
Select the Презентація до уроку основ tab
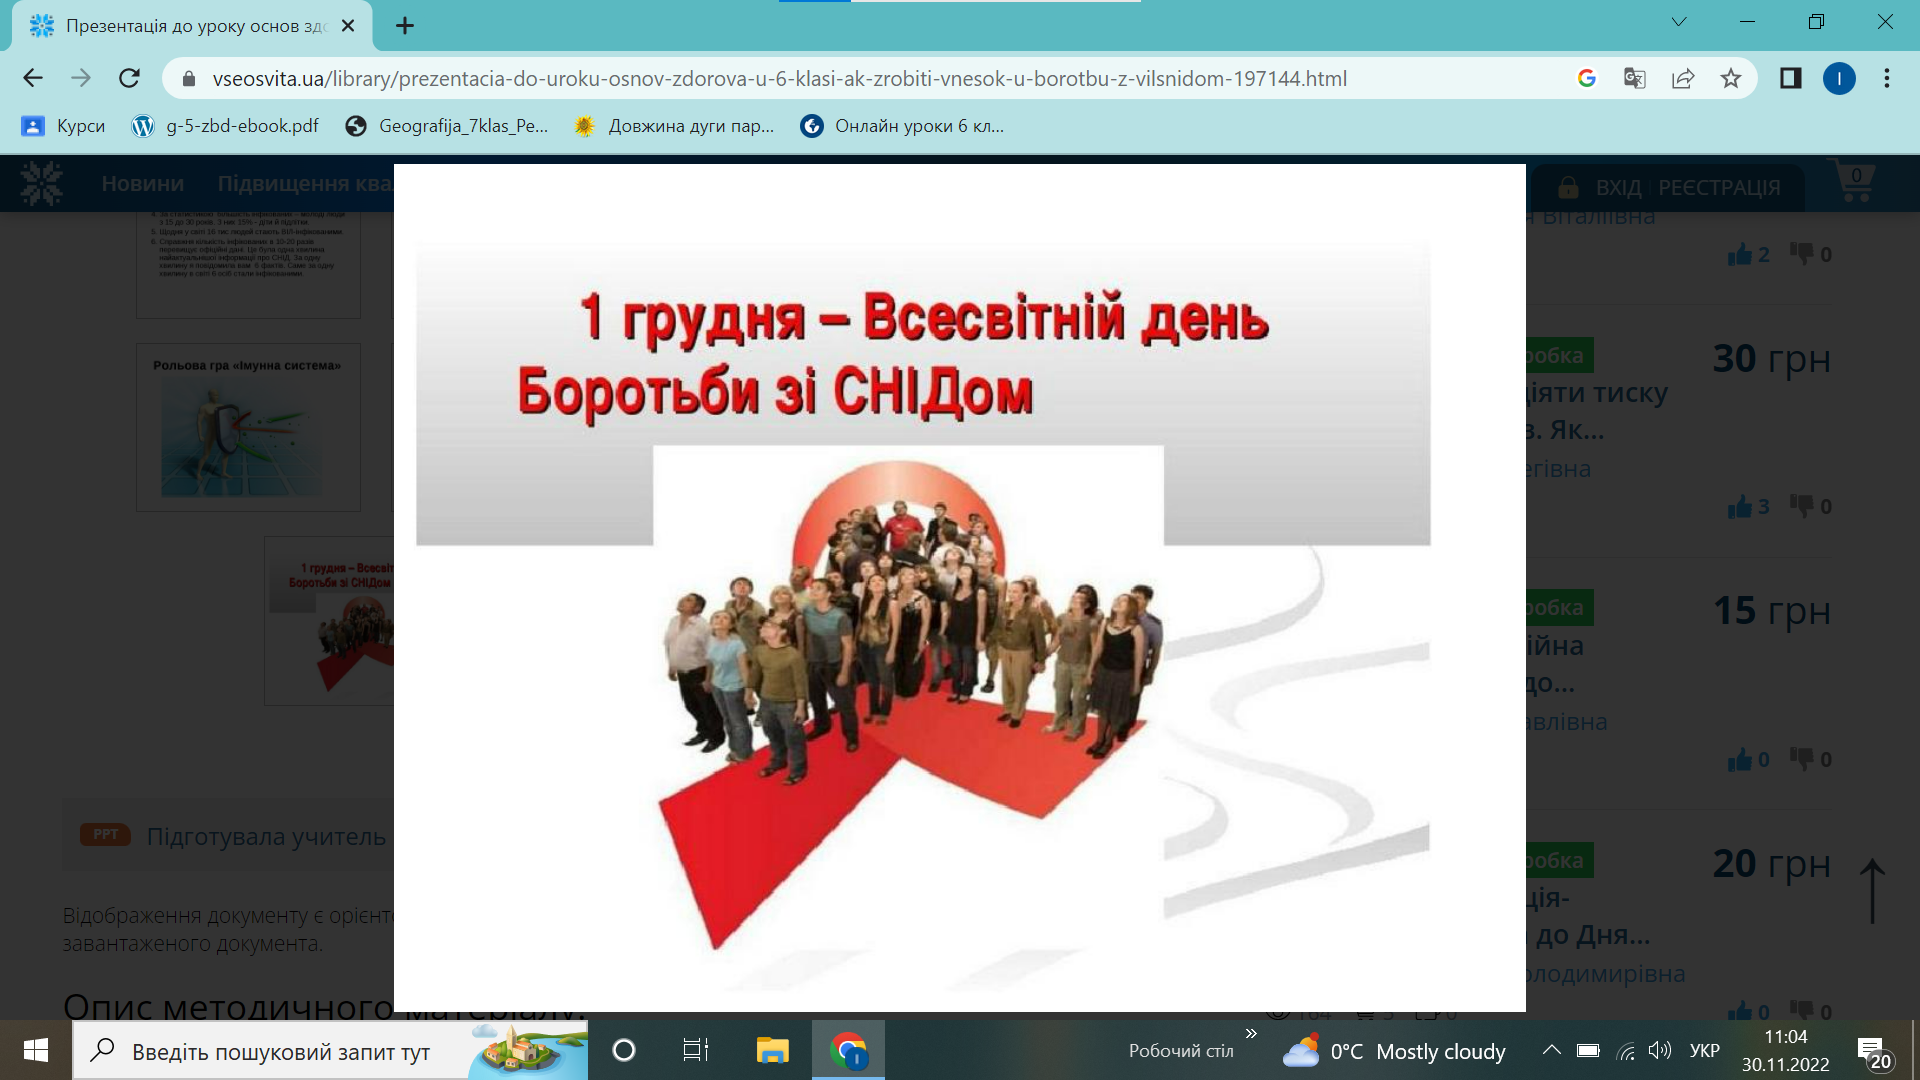coord(192,26)
